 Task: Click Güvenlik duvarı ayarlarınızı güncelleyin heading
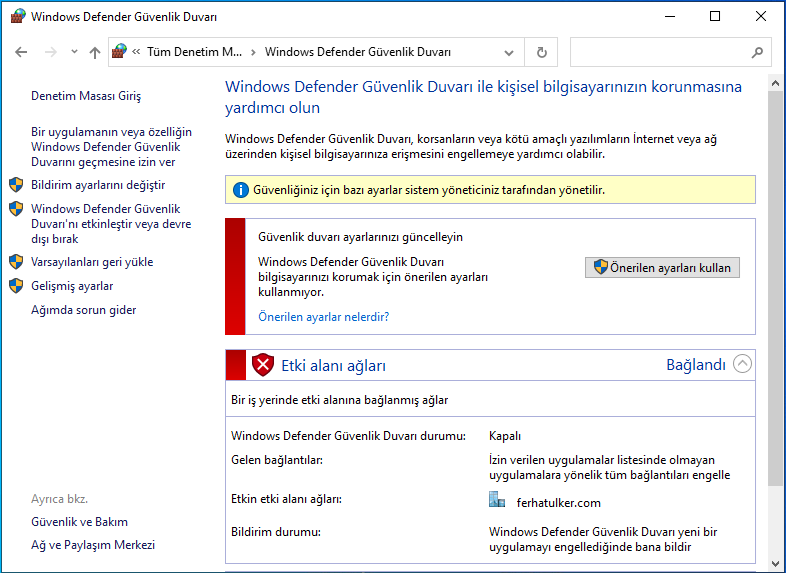(x=360, y=237)
